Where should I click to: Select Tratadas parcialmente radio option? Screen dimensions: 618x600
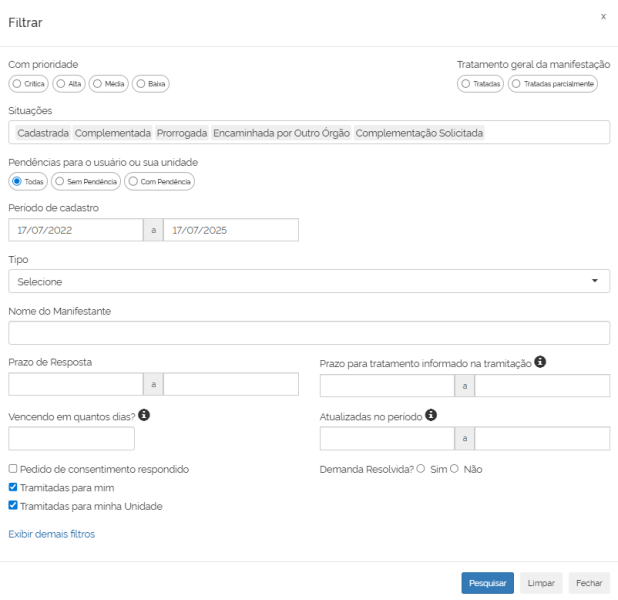click(517, 83)
